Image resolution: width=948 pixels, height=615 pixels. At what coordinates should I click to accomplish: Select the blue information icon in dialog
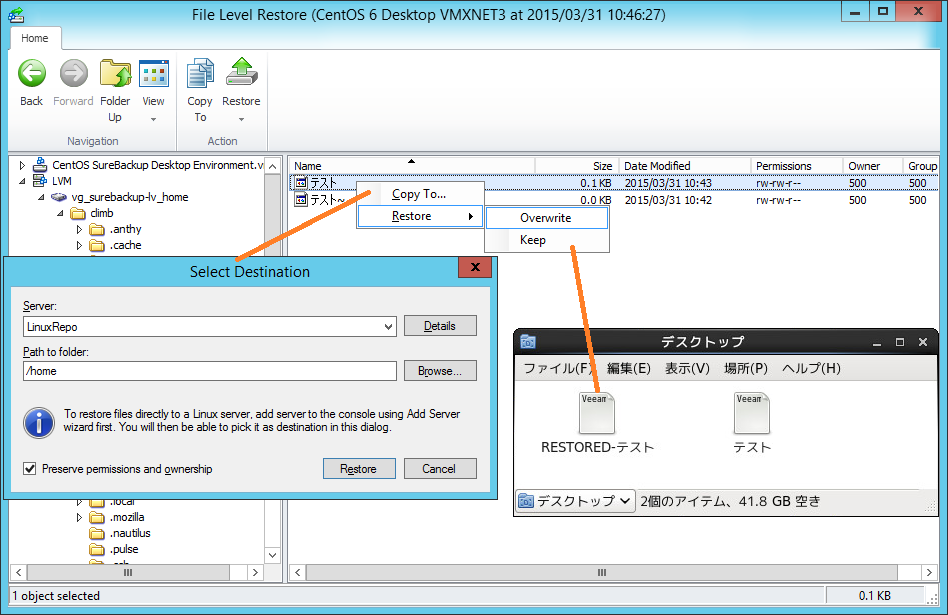point(39,422)
